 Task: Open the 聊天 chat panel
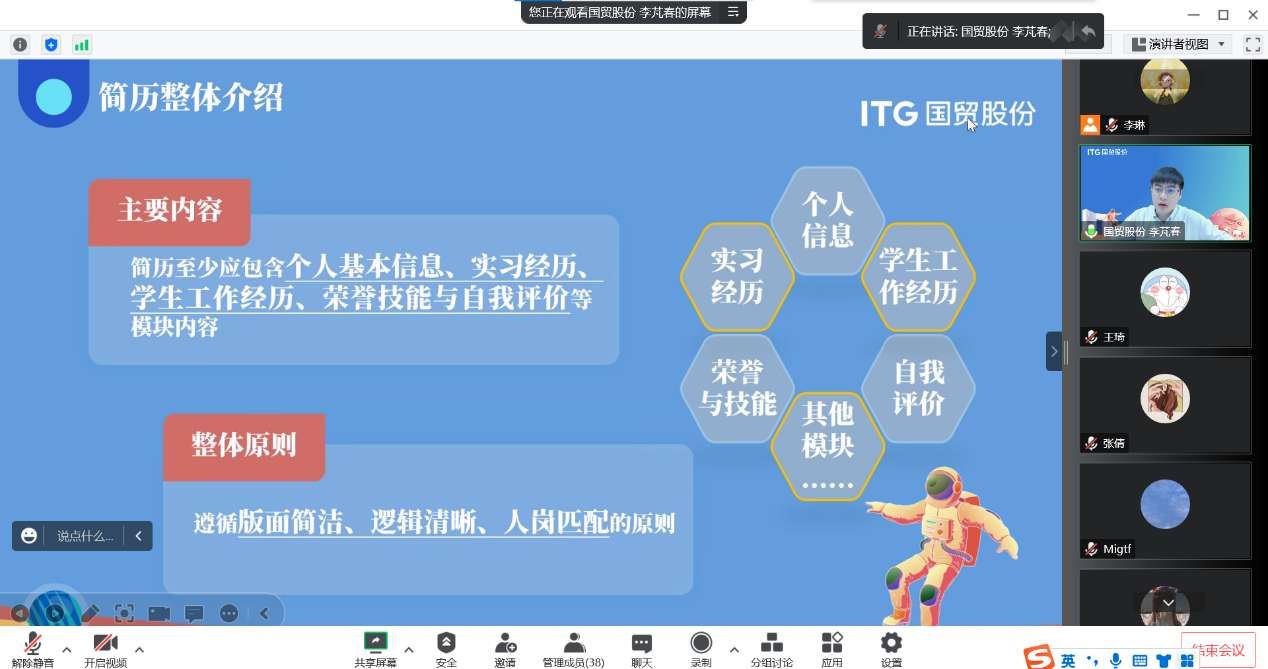pos(642,650)
